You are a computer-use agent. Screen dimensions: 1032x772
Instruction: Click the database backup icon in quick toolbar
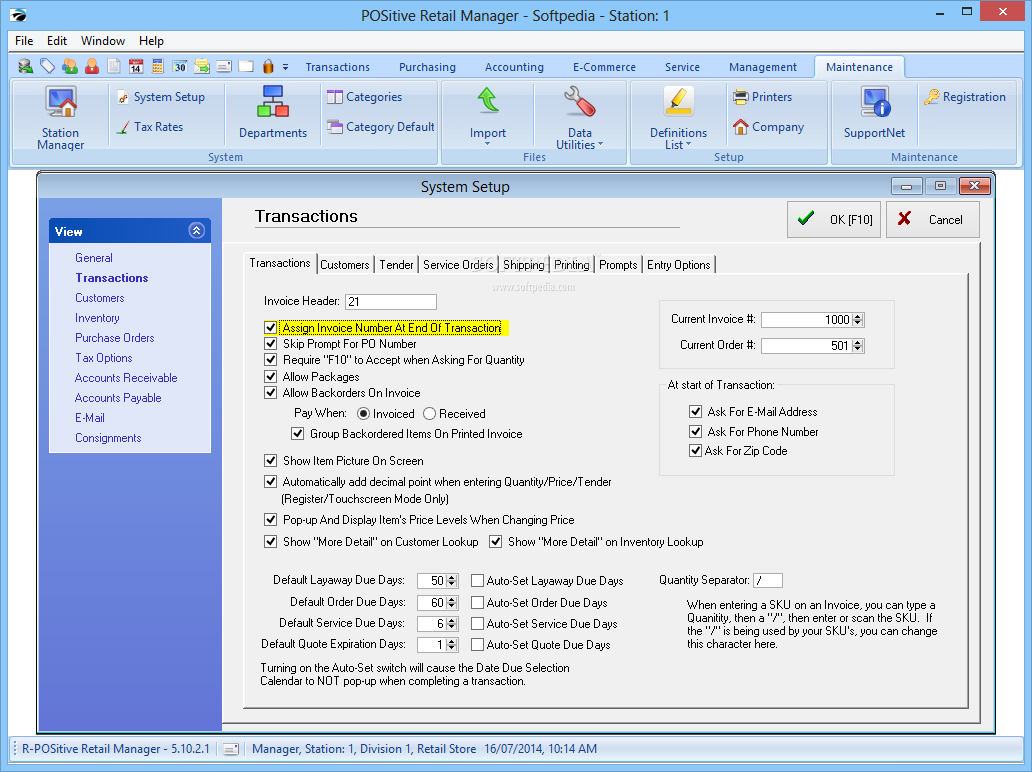[x=26, y=66]
